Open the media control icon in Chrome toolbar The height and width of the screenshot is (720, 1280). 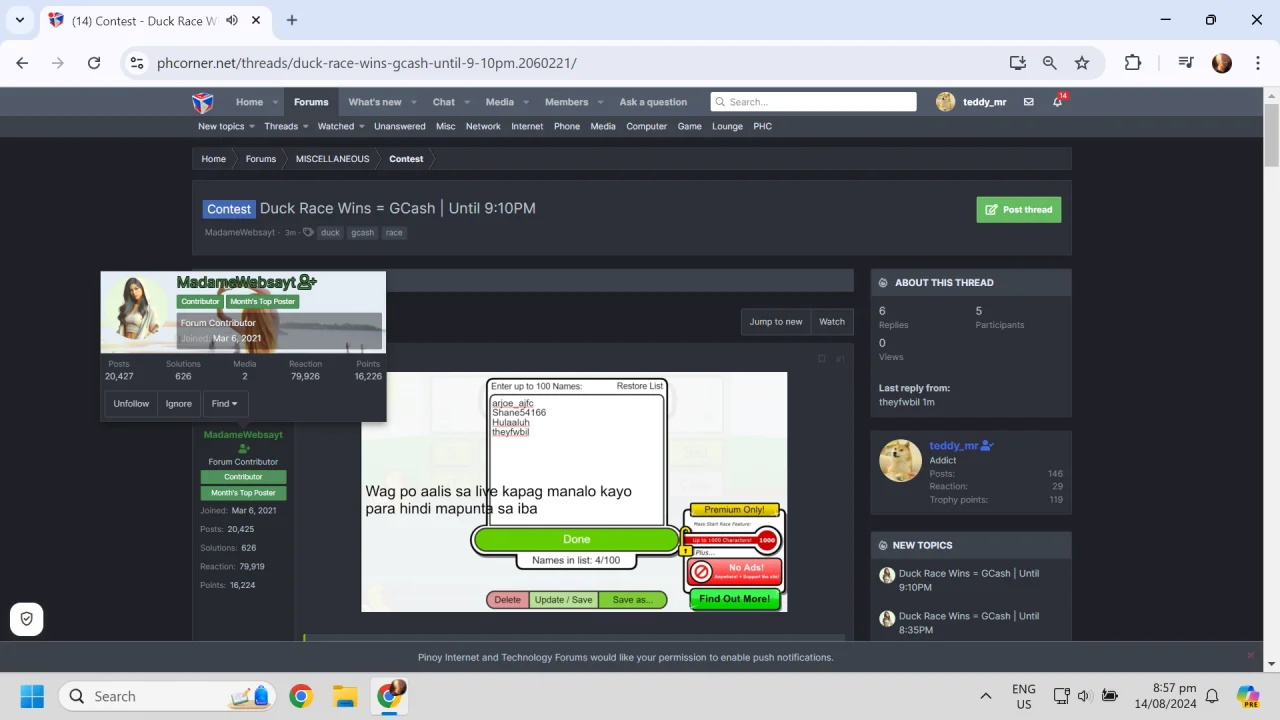(x=1186, y=63)
